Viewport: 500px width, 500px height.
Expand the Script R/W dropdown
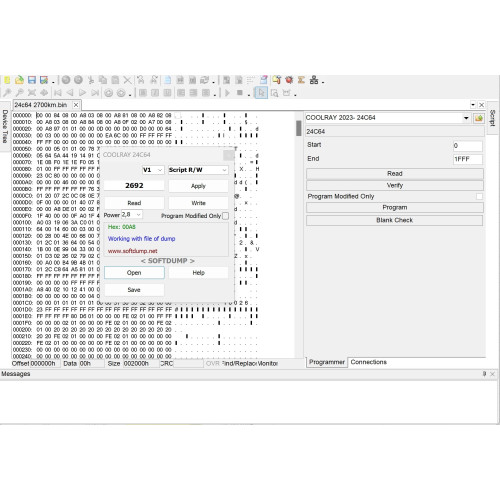point(198,170)
